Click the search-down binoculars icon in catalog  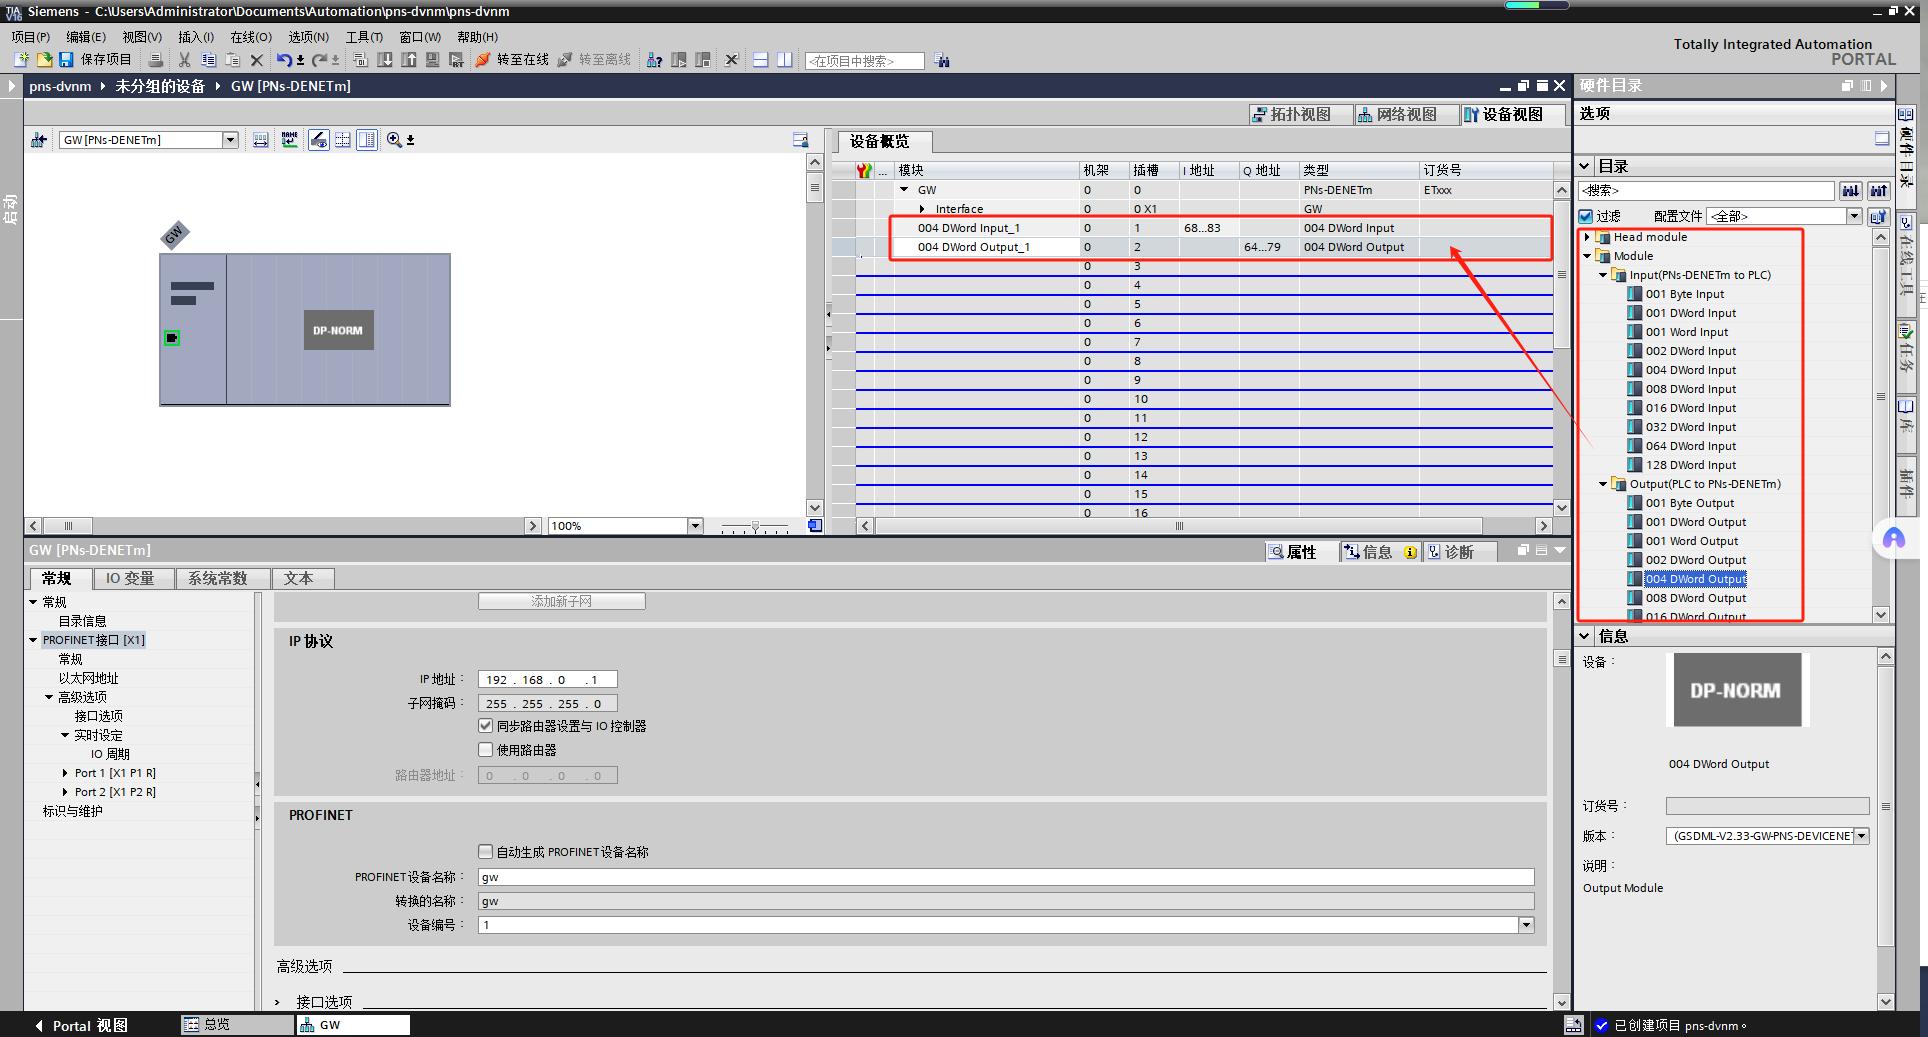(1851, 190)
